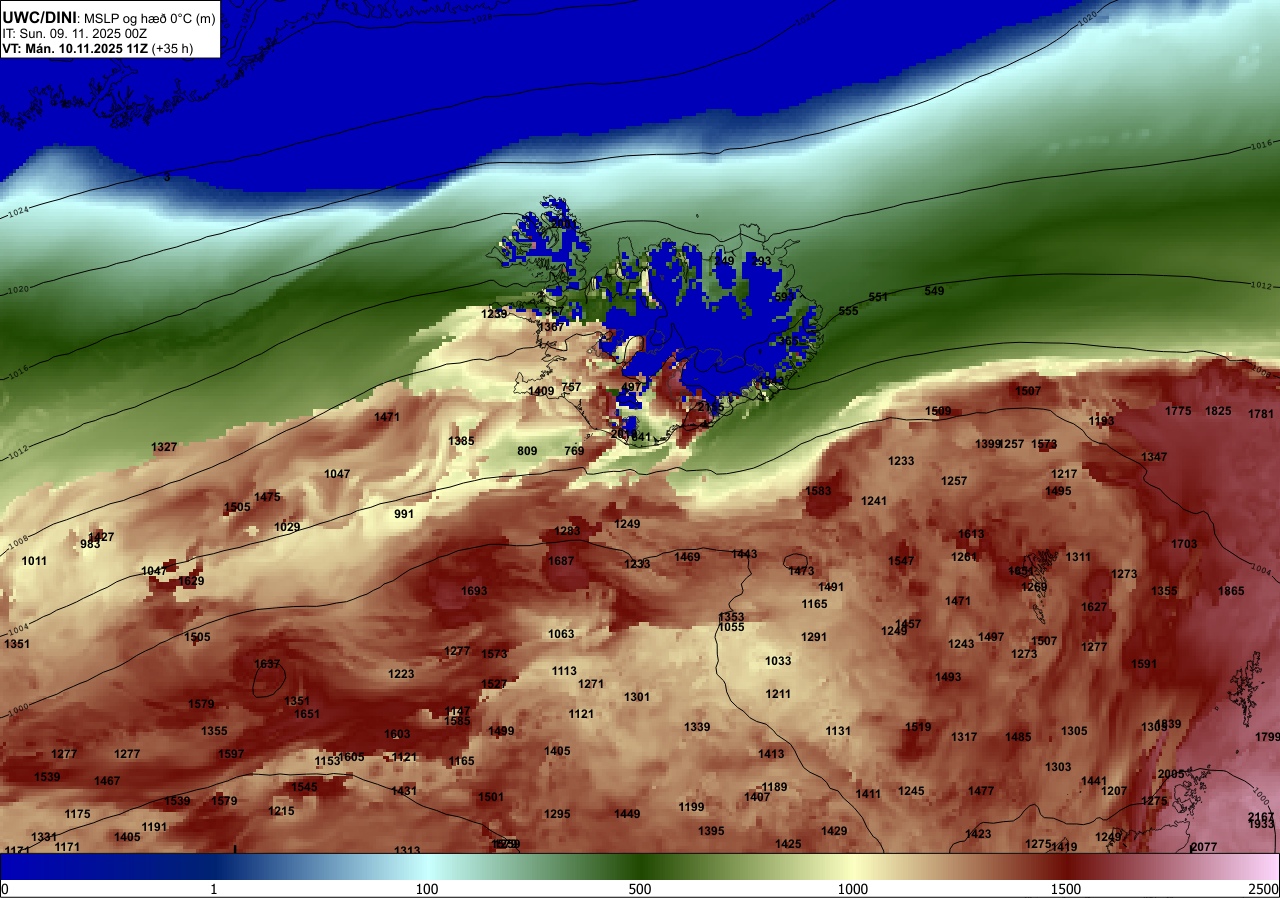Viewport: 1280px width, 898px height.
Task: Click the 0 label on the color legend
Action: coord(4,889)
